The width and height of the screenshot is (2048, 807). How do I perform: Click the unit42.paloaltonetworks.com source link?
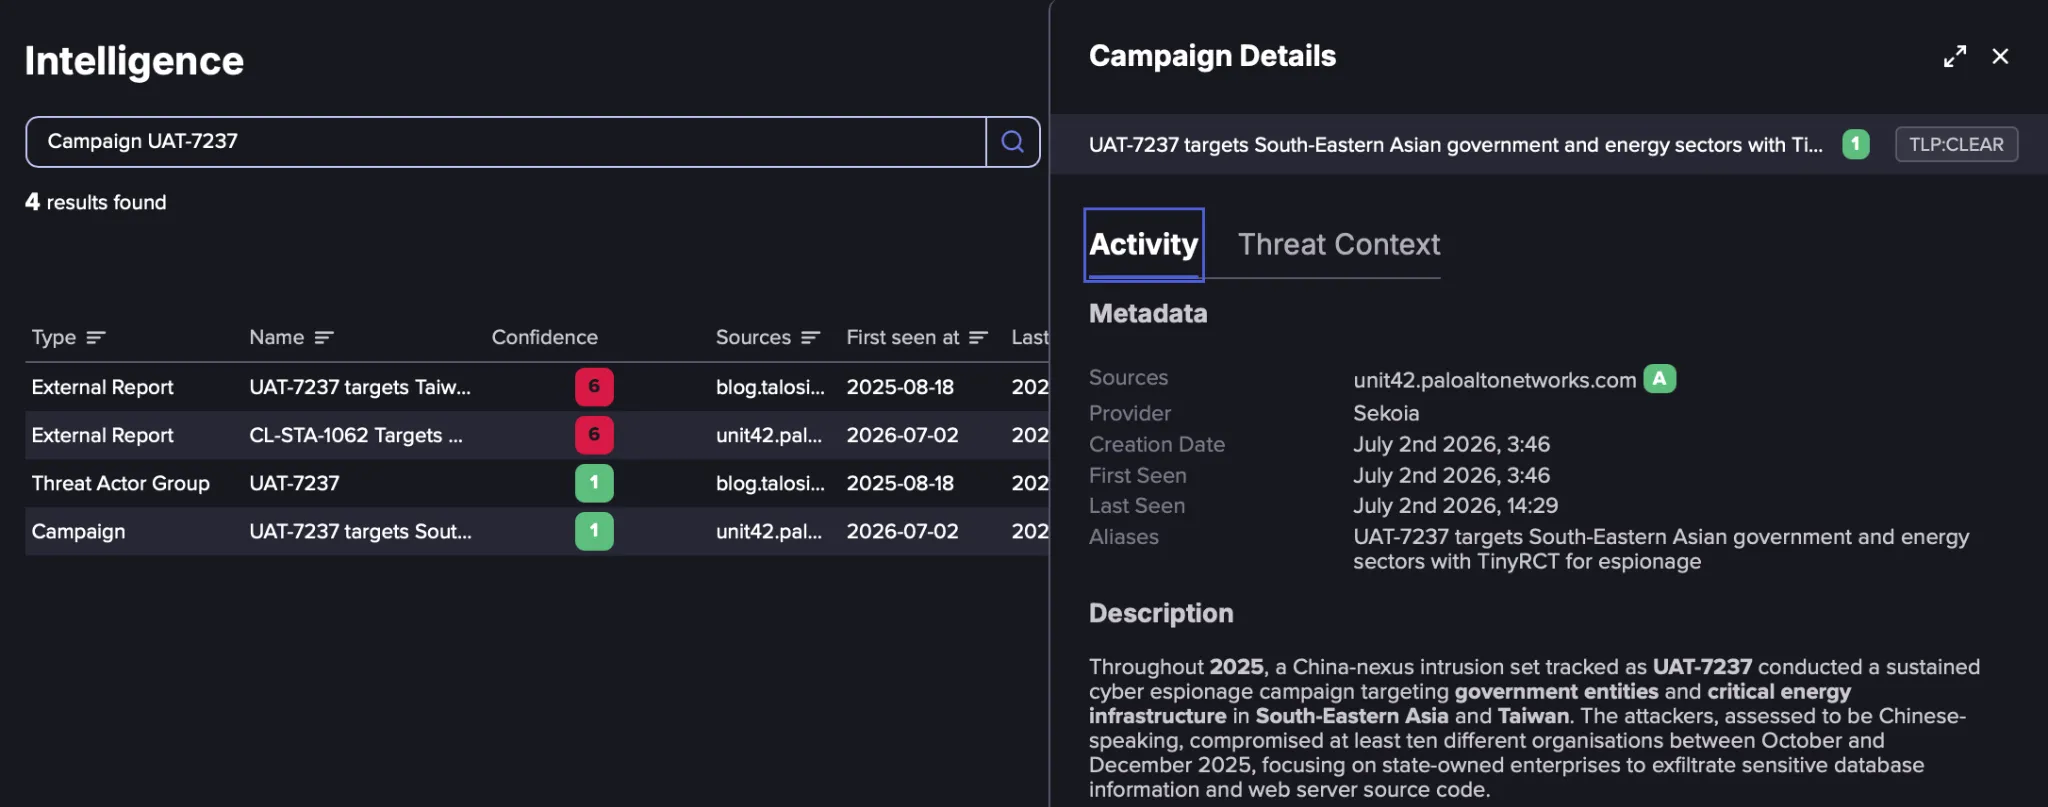(1494, 380)
